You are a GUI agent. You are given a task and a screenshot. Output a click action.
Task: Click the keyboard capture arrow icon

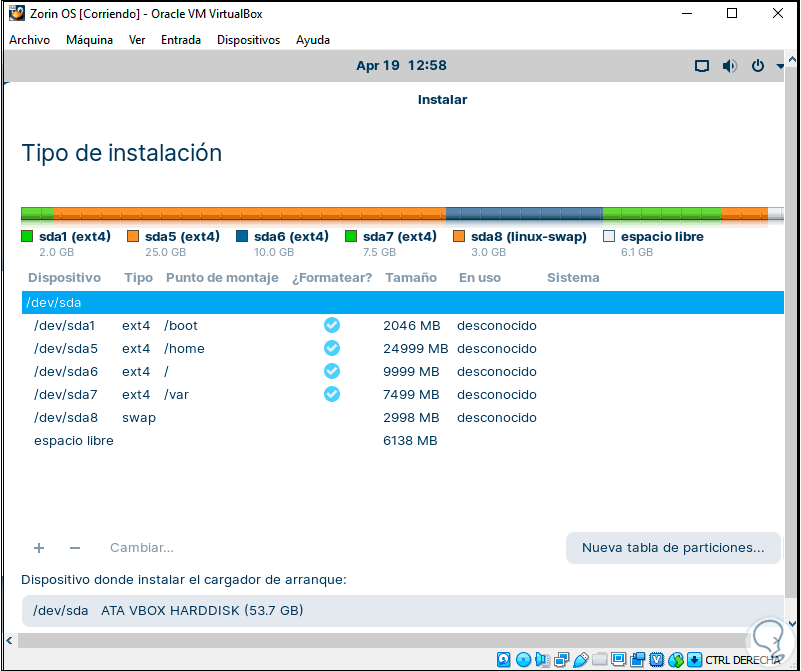pyautogui.click(x=694, y=659)
